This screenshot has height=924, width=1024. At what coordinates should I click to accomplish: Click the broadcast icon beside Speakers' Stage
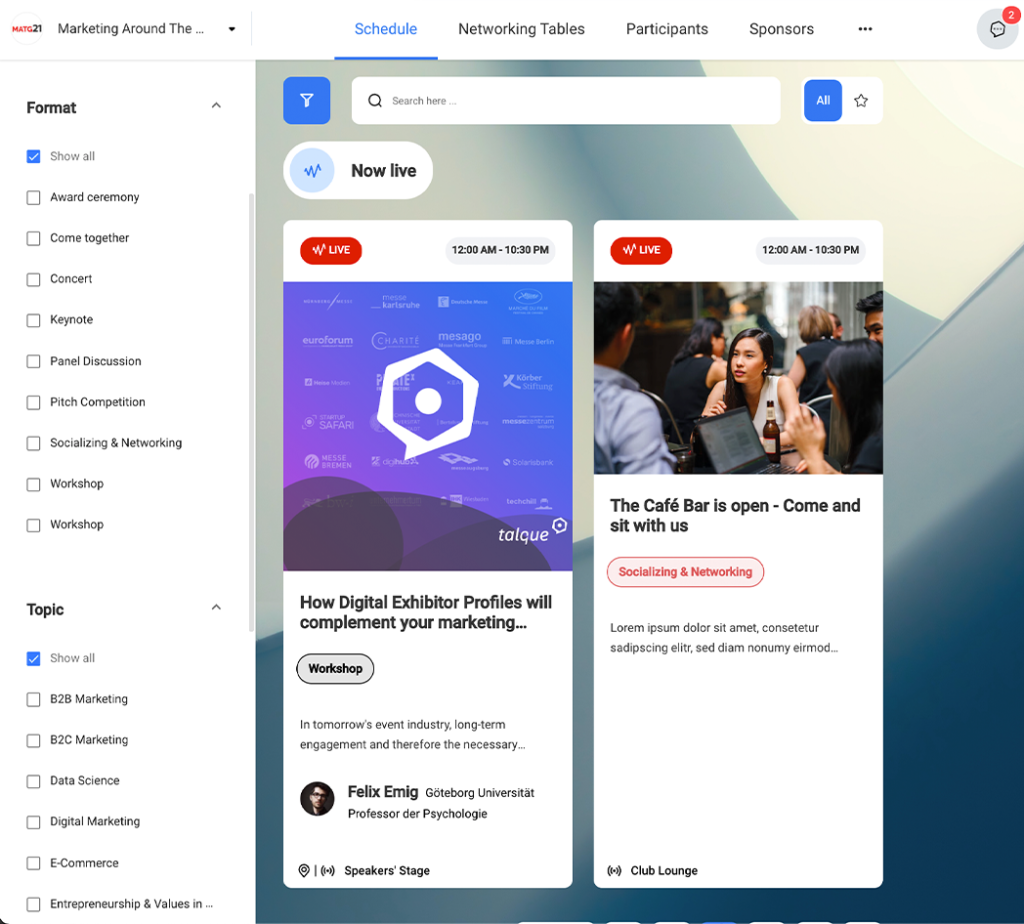[x=328, y=870]
